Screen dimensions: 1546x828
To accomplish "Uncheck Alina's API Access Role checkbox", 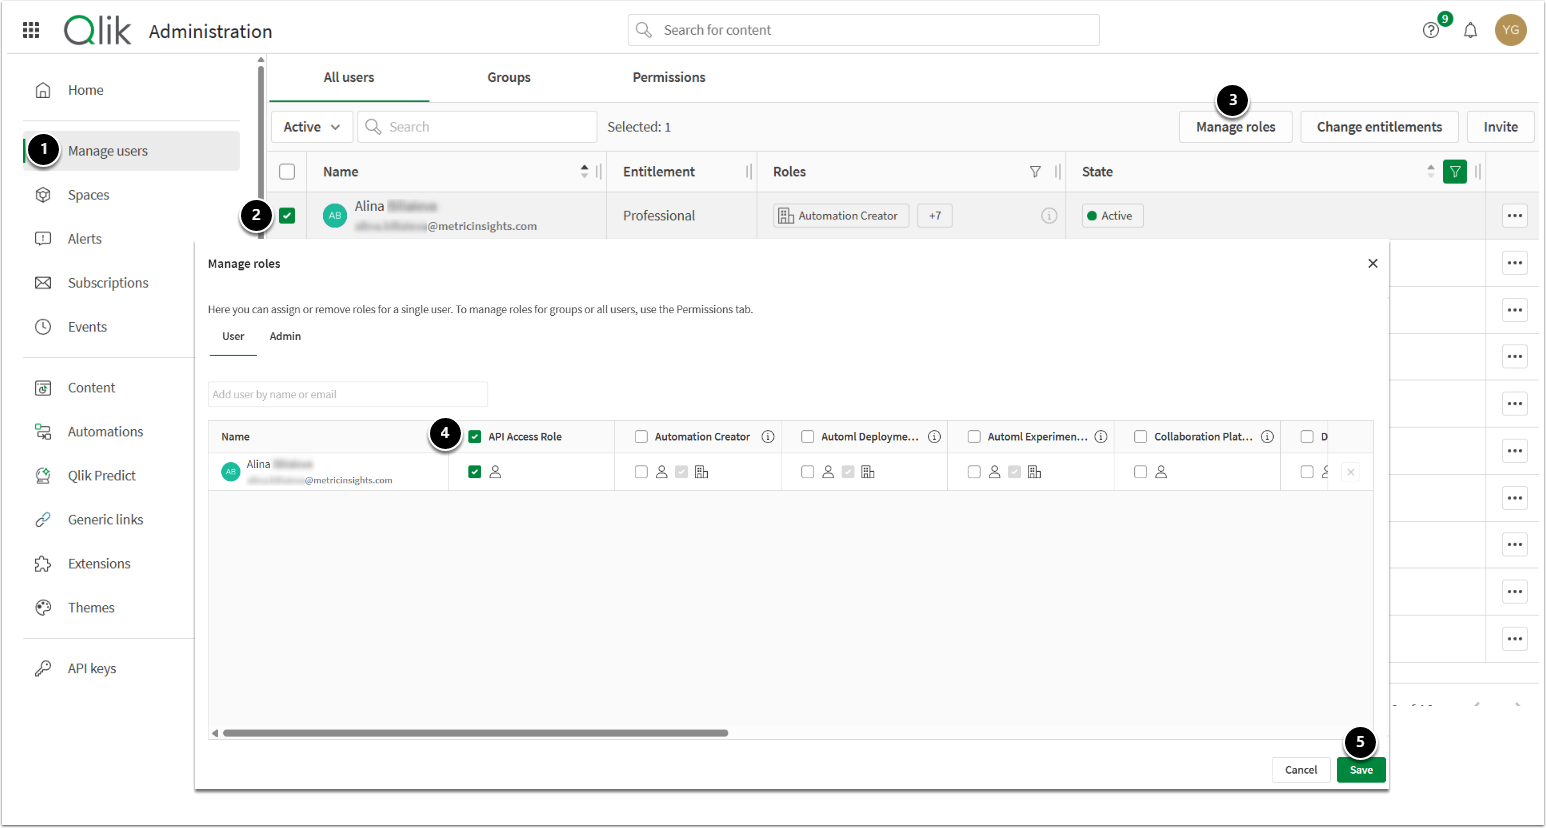I will pyautogui.click(x=475, y=472).
